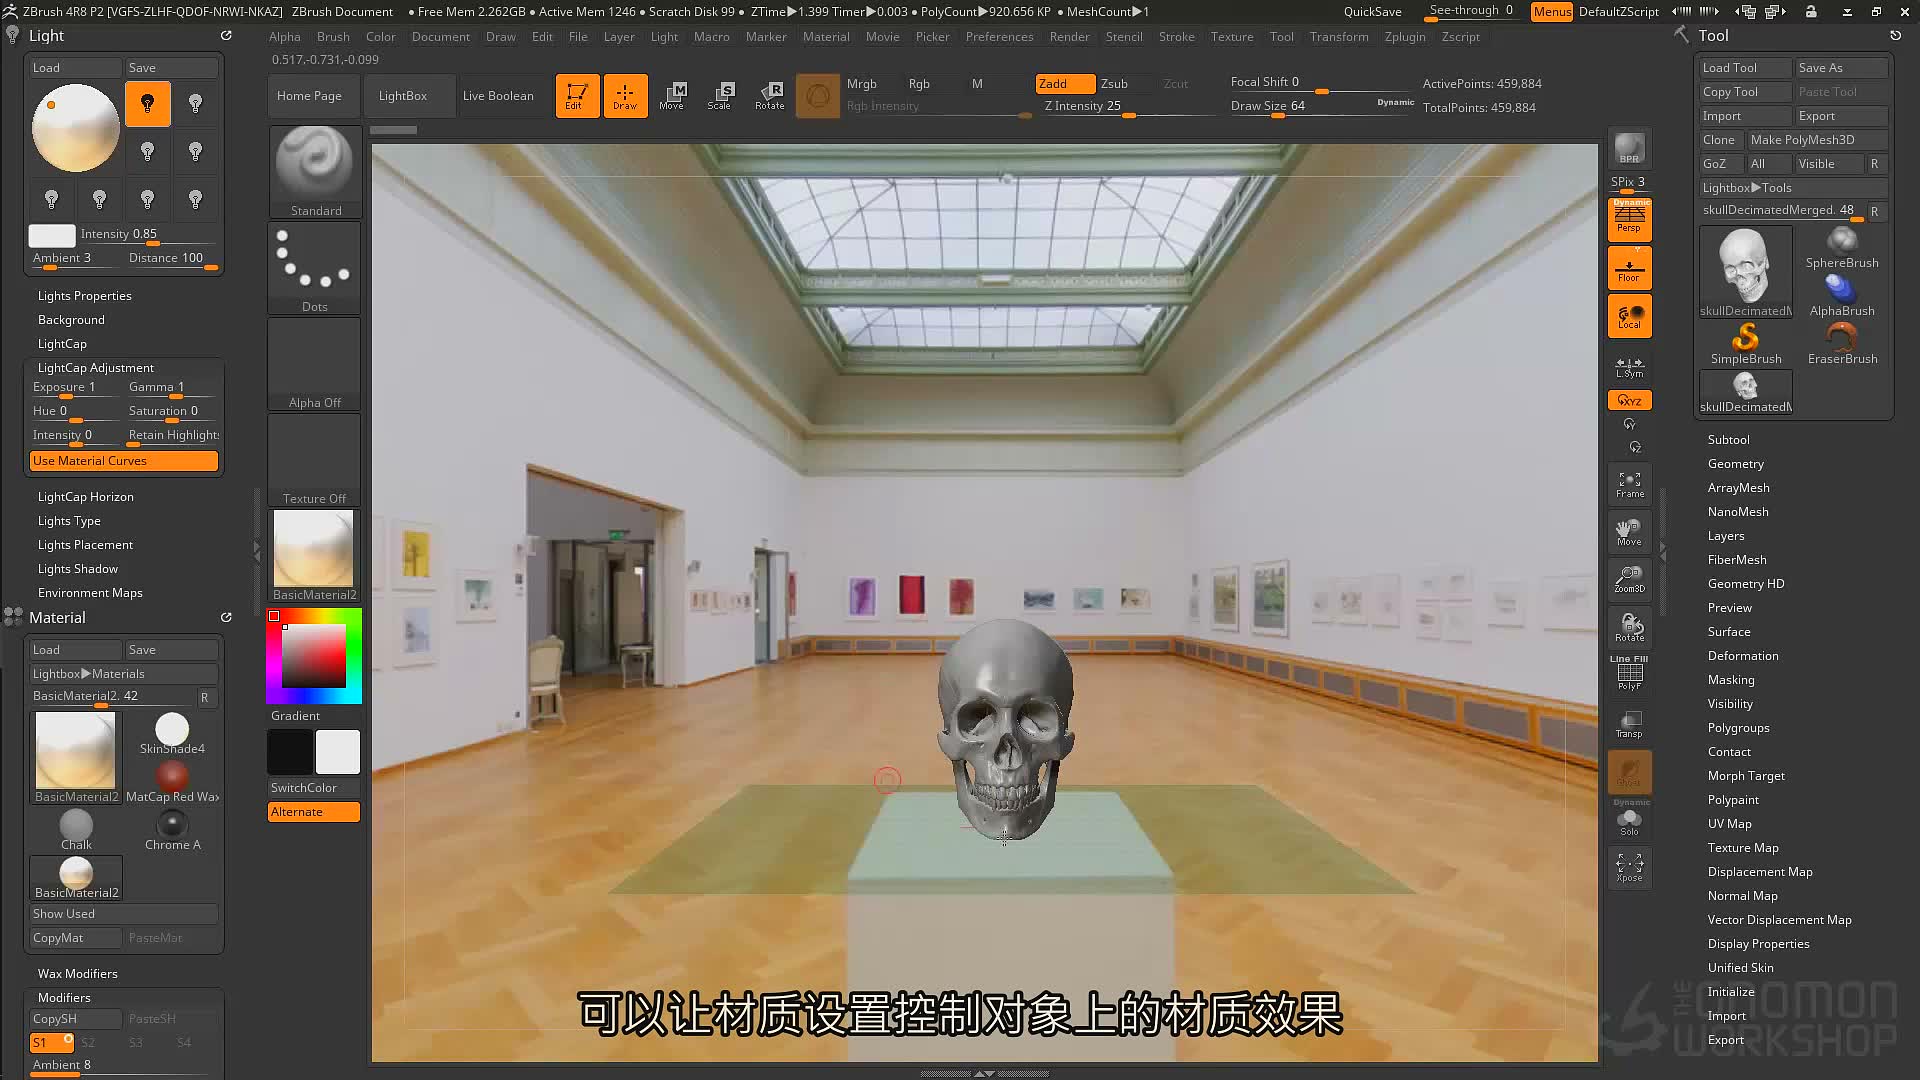
Task: Click the Frame view icon
Action: coord(1629,485)
